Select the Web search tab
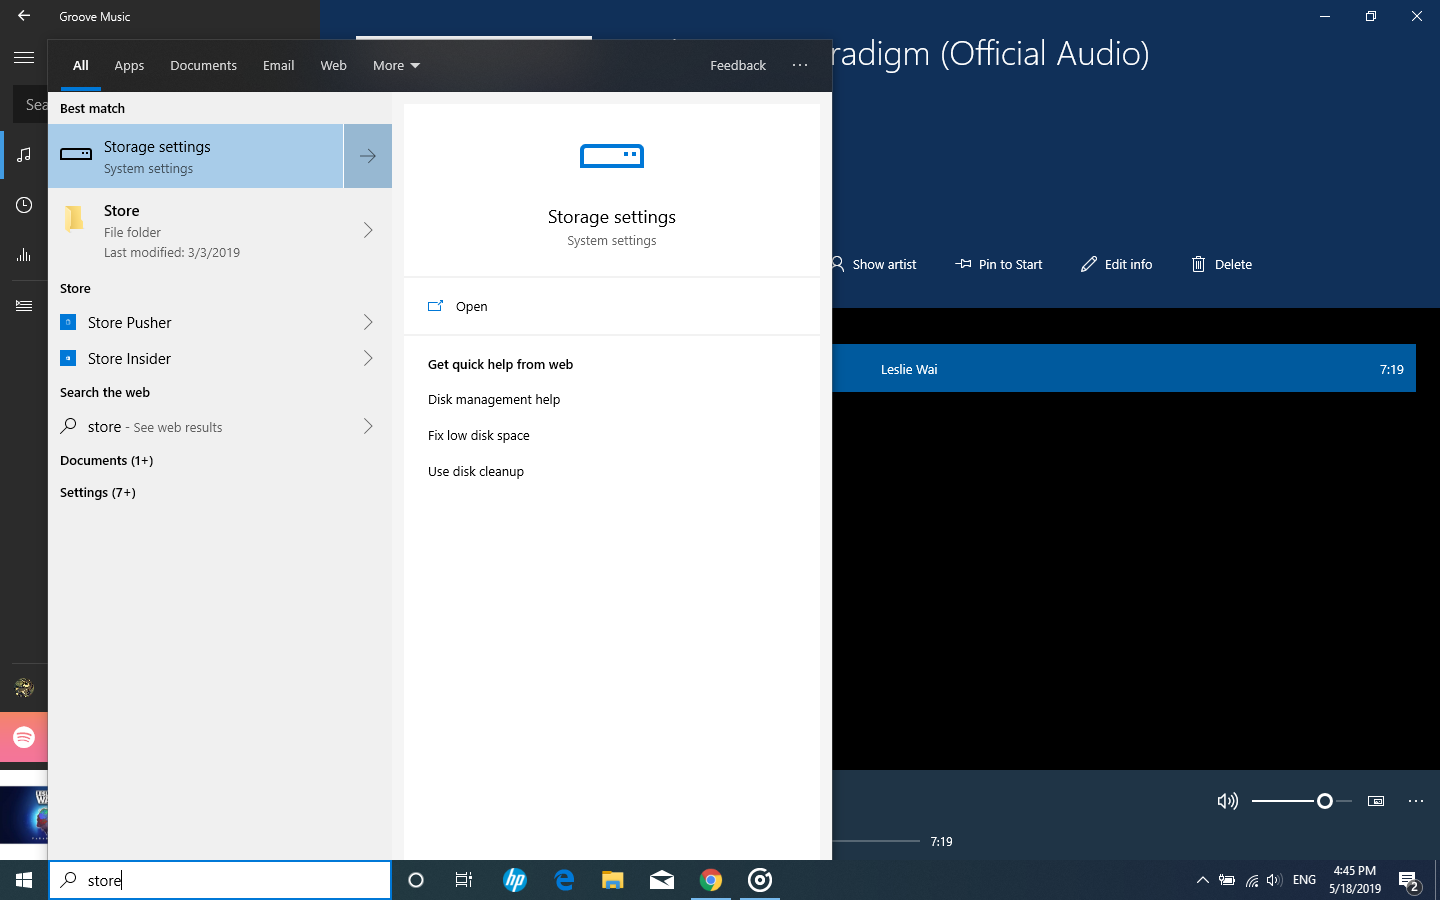 coord(333,66)
